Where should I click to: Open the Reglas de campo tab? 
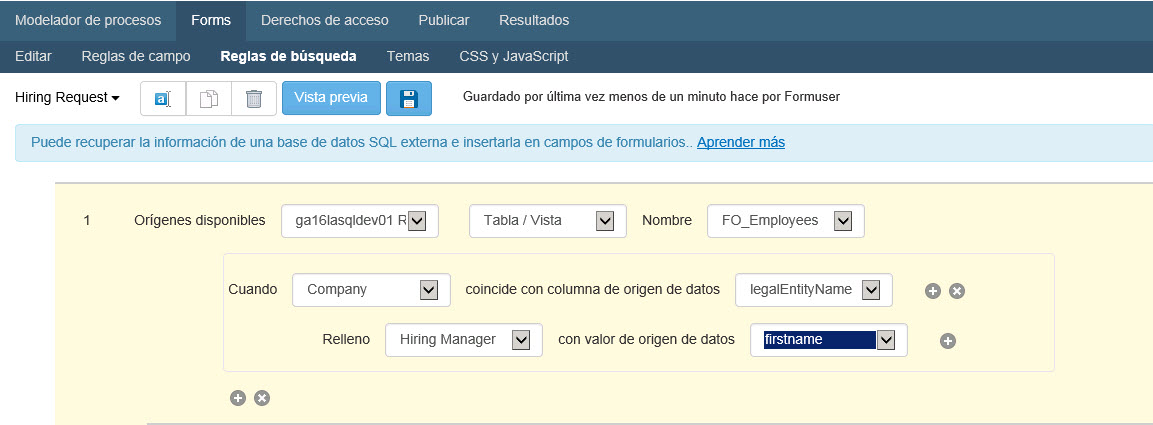136,56
